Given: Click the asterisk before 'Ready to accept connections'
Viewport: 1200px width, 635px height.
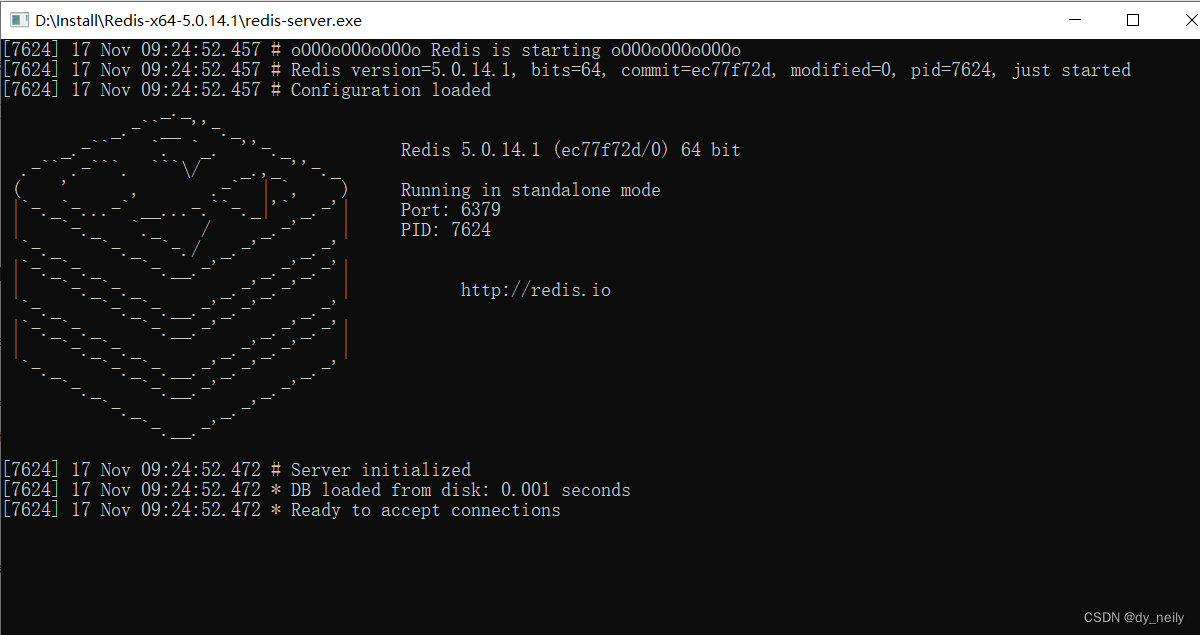Looking at the screenshot, I should [x=276, y=510].
